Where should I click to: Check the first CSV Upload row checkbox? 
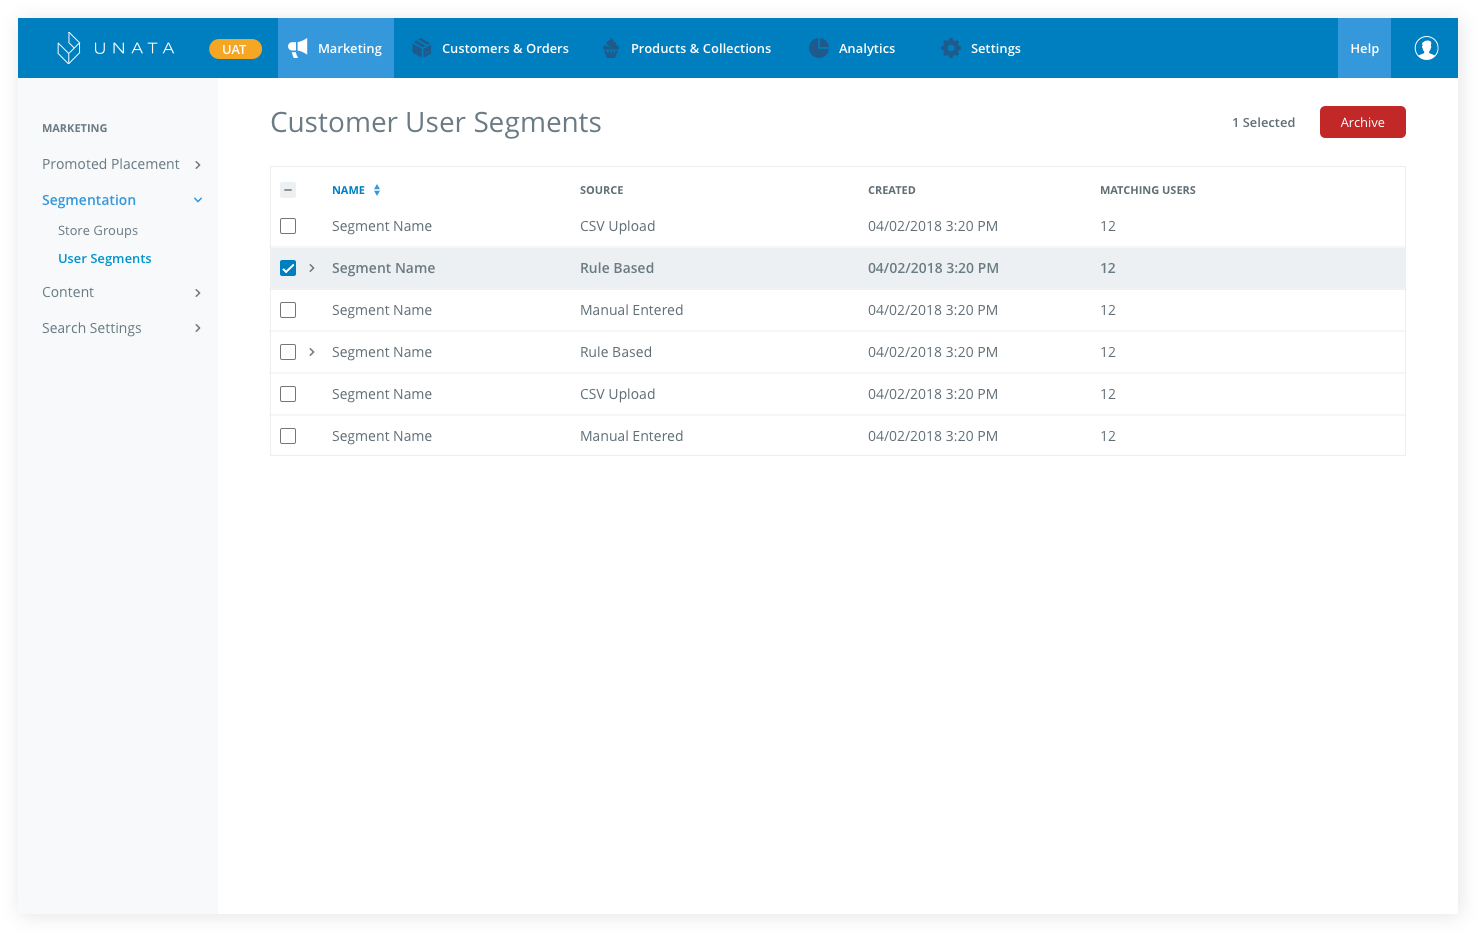(288, 226)
